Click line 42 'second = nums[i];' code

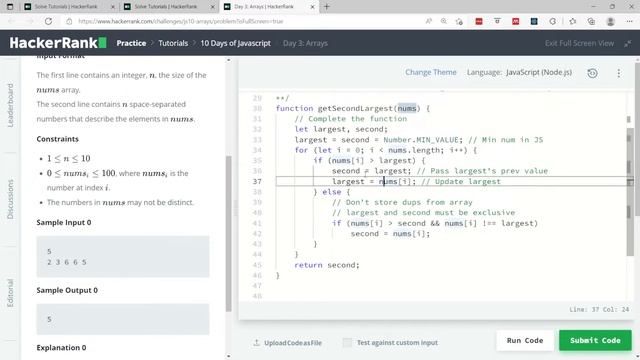[390, 233]
